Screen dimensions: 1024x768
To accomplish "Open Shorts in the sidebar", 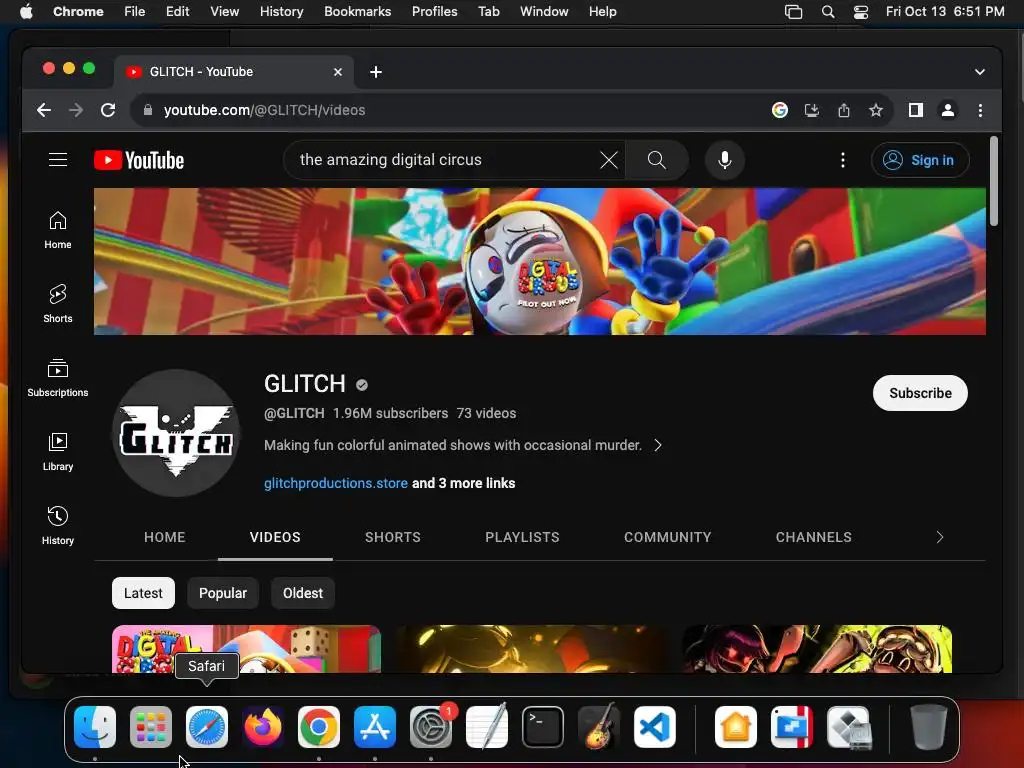I will point(58,304).
